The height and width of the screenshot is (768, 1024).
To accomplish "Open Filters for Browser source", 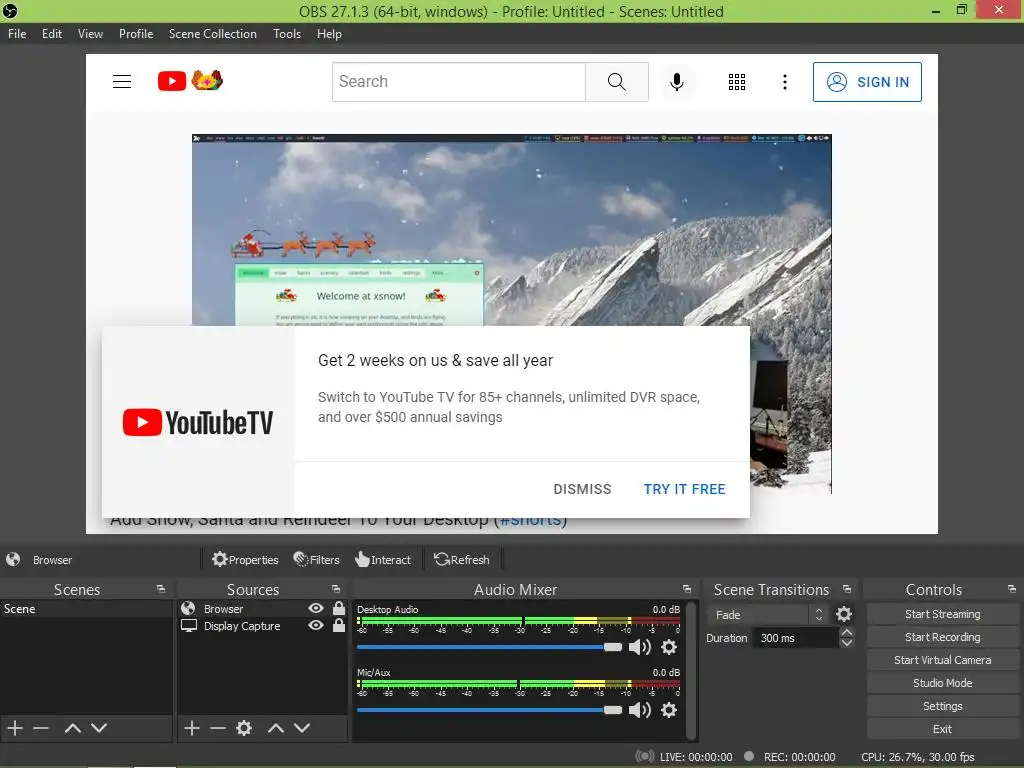I will pos(317,559).
